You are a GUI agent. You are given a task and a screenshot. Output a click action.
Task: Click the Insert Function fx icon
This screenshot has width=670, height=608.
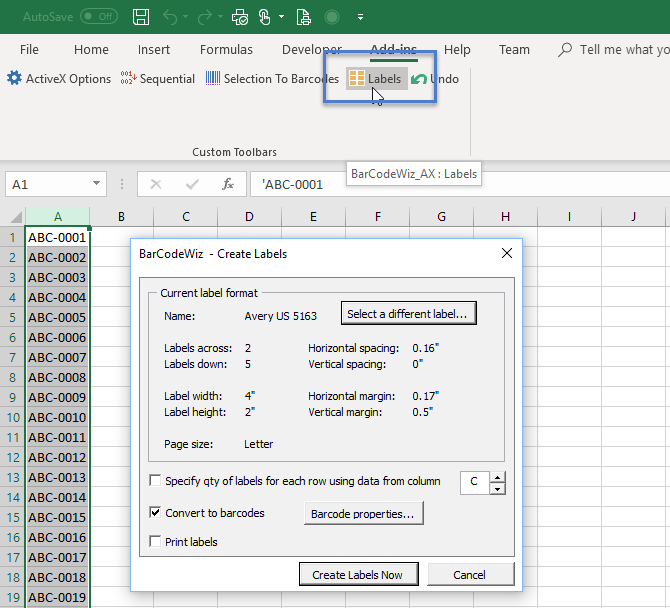228,184
